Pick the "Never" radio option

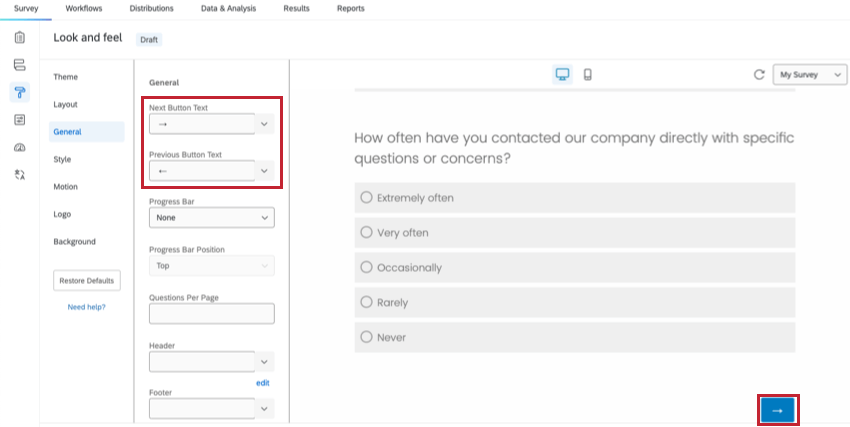pyautogui.click(x=366, y=337)
